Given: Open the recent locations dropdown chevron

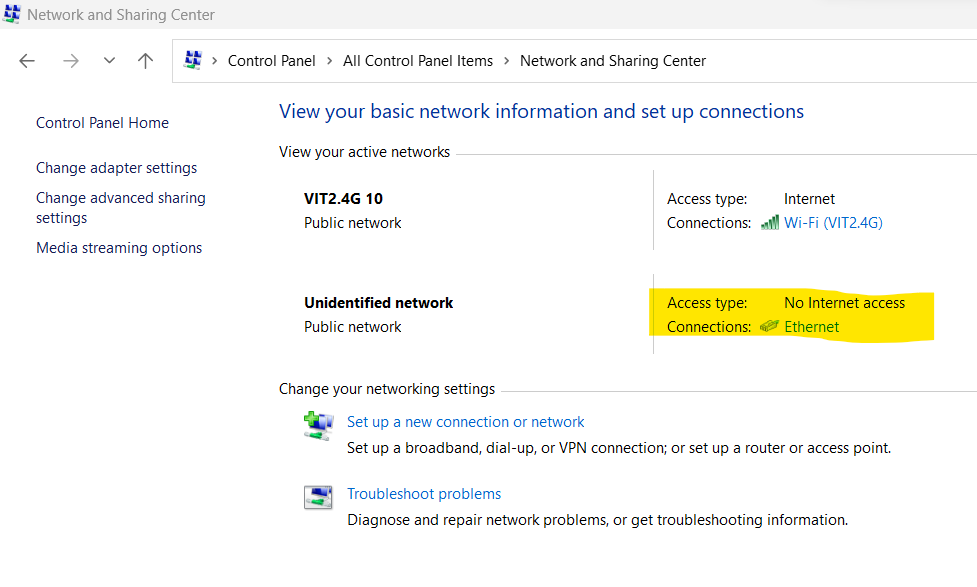Looking at the screenshot, I should click(x=108, y=61).
